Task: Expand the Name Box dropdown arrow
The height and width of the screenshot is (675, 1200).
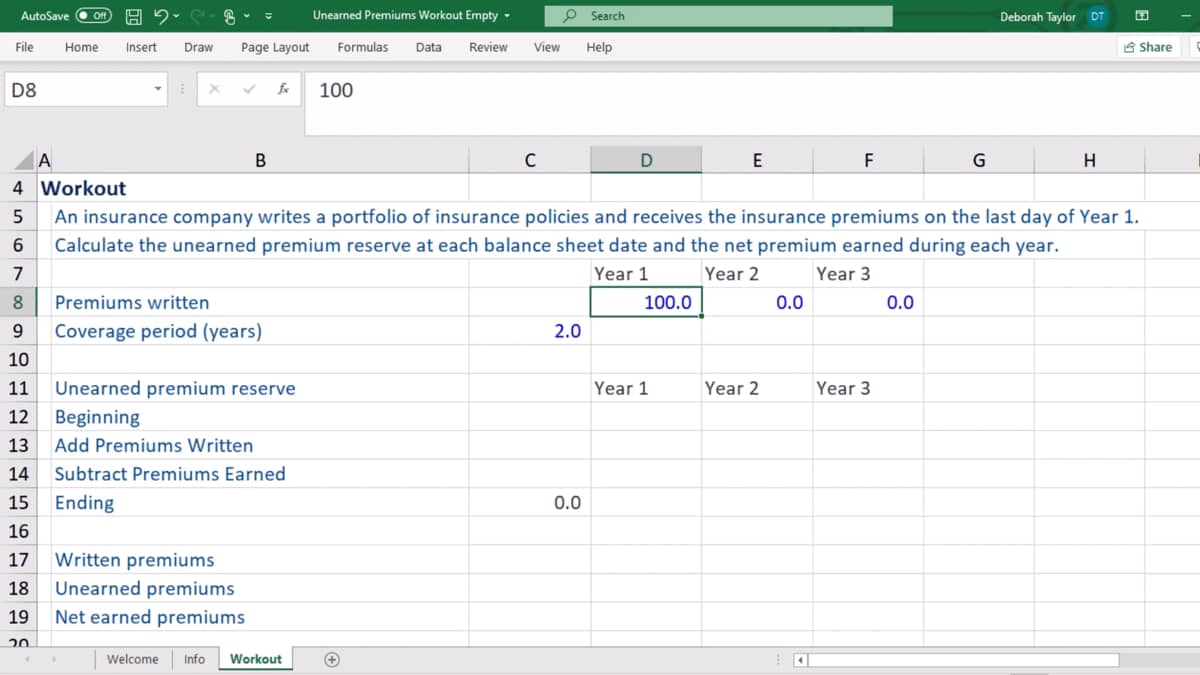Action: coord(158,90)
